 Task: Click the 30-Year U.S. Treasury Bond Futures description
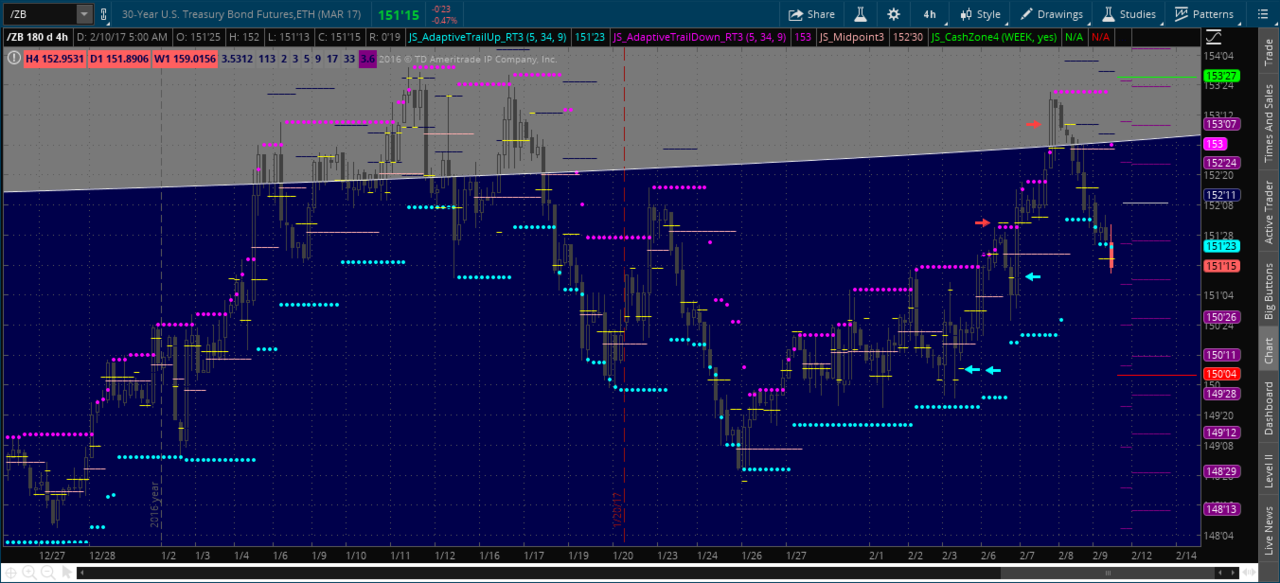click(243, 15)
